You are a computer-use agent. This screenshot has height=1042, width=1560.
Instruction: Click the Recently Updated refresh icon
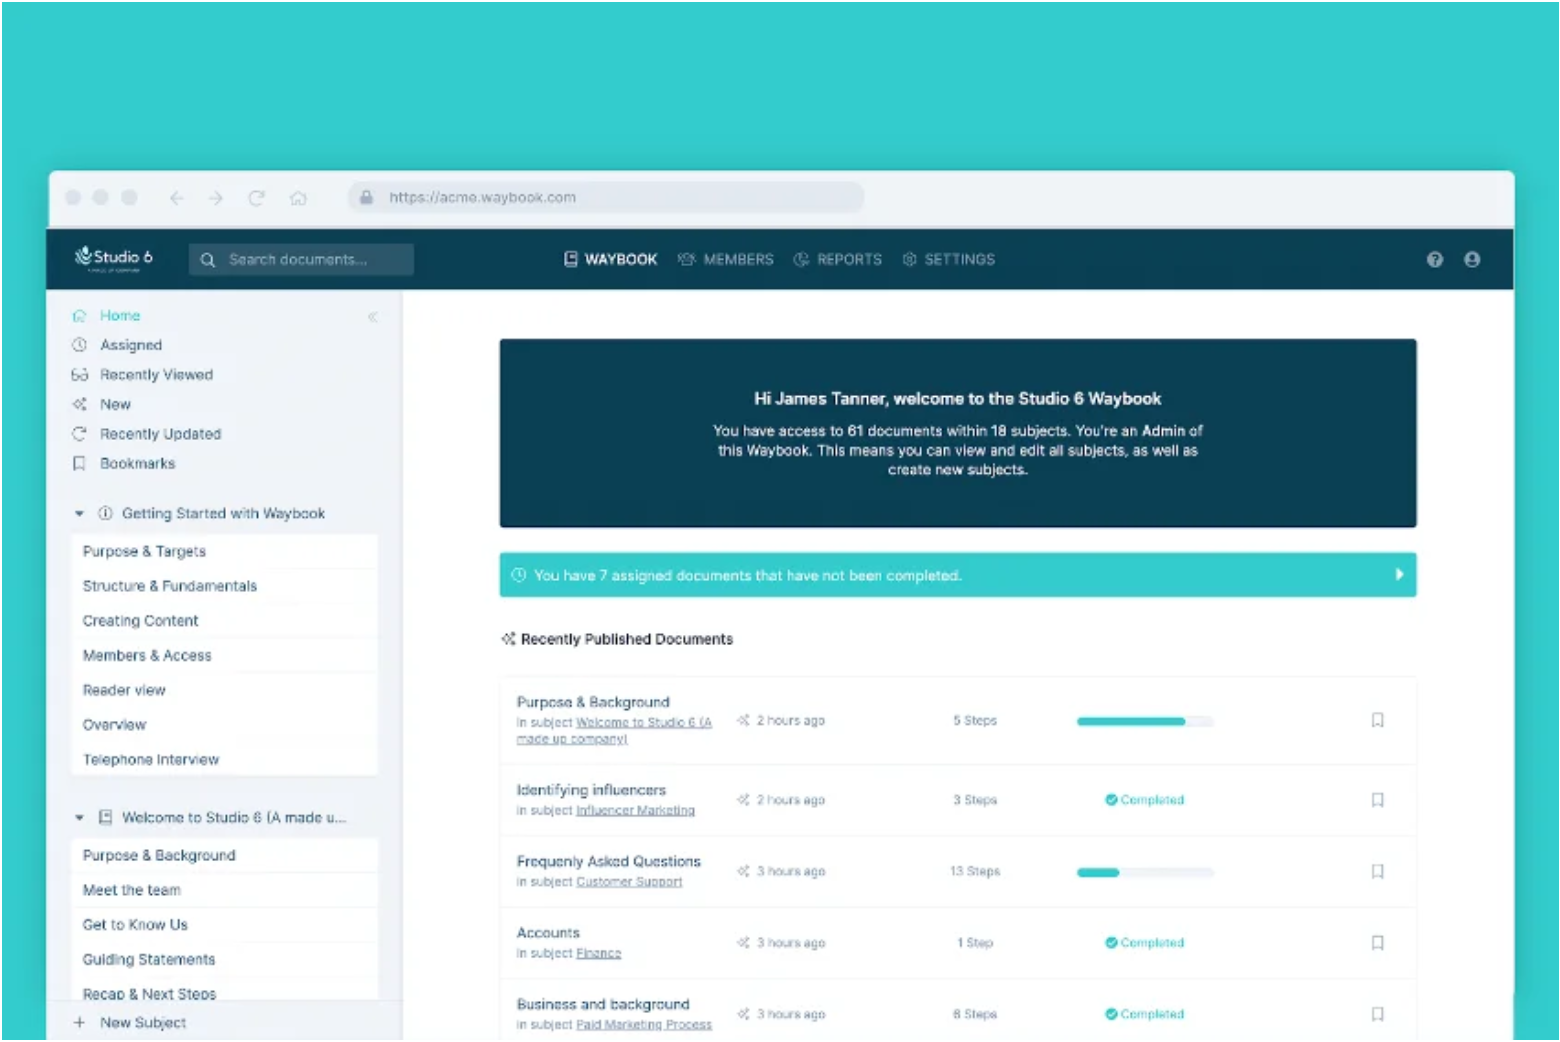[x=80, y=434]
